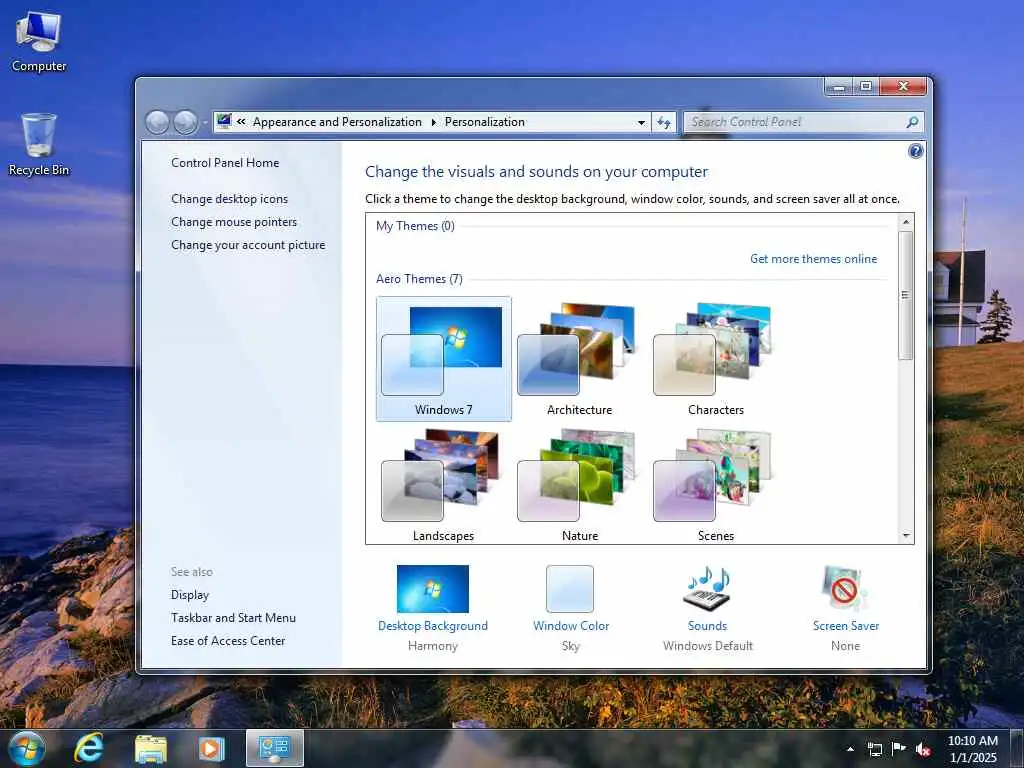Open Control Panel Home link
The width and height of the screenshot is (1024, 768).
click(225, 163)
